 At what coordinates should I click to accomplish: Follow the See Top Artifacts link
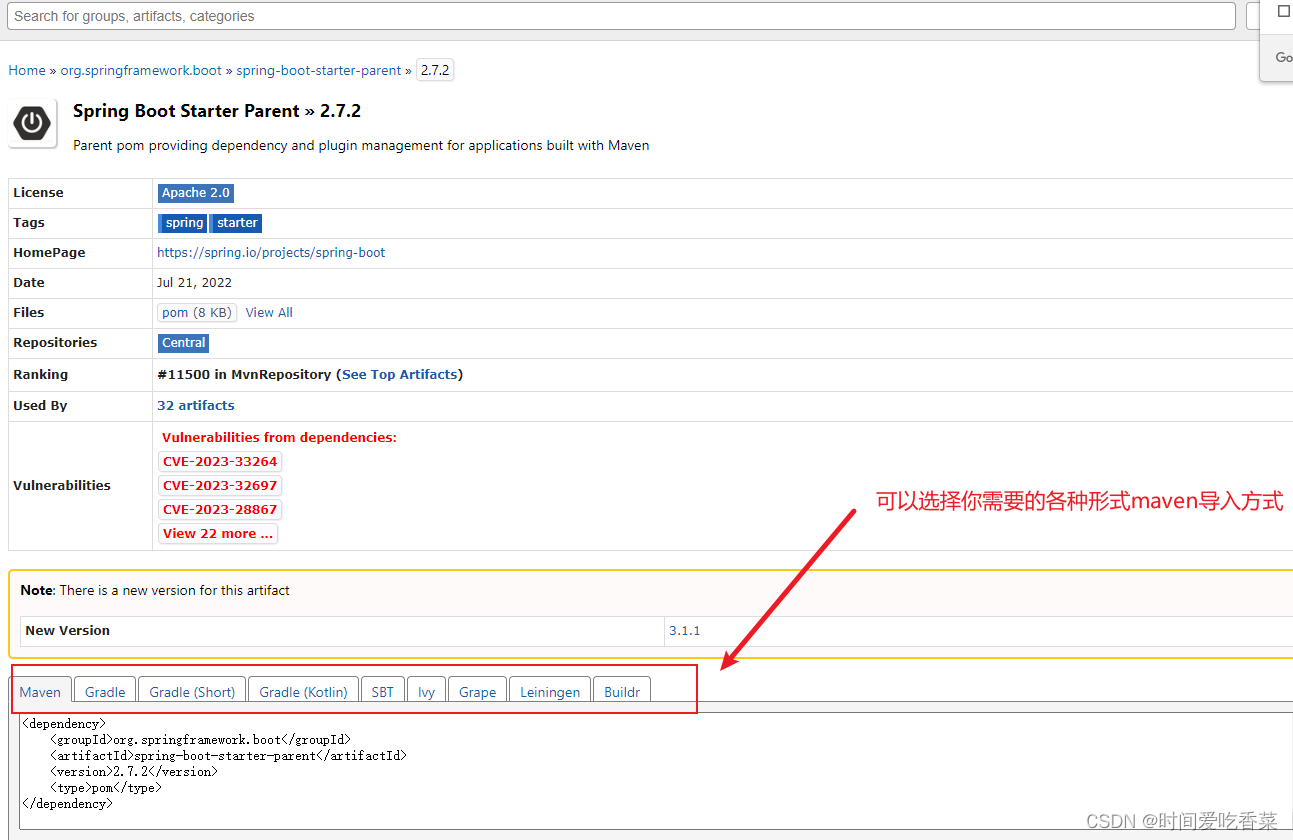[x=400, y=374]
